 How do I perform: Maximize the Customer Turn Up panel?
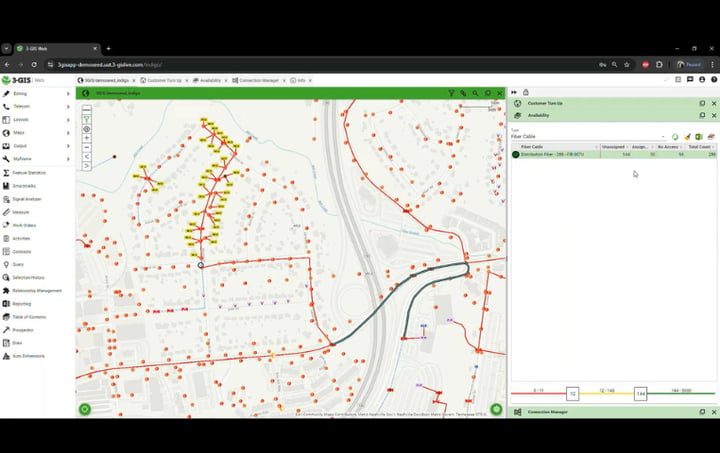(x=702, y=103)
